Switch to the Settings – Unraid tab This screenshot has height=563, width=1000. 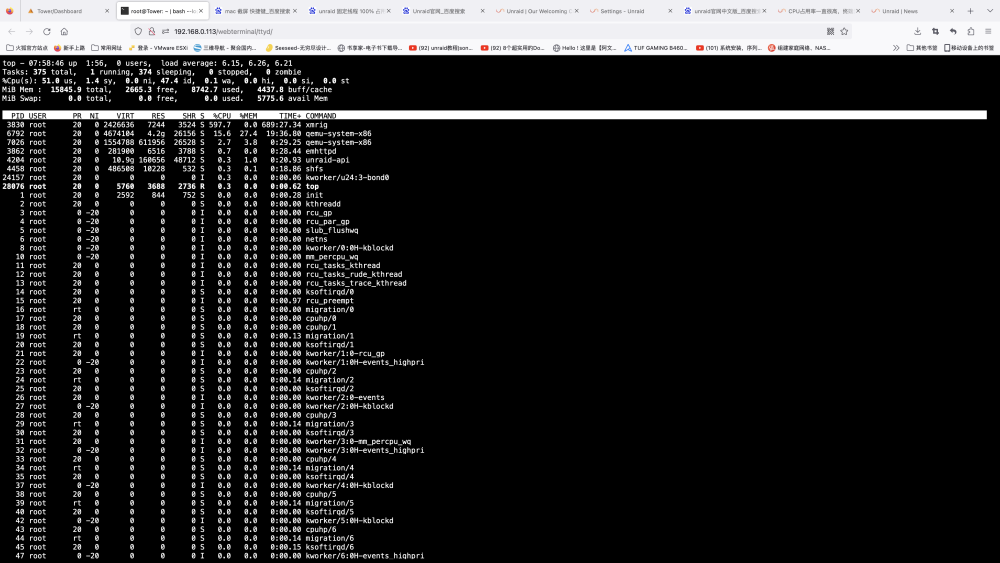coord(633,11)
